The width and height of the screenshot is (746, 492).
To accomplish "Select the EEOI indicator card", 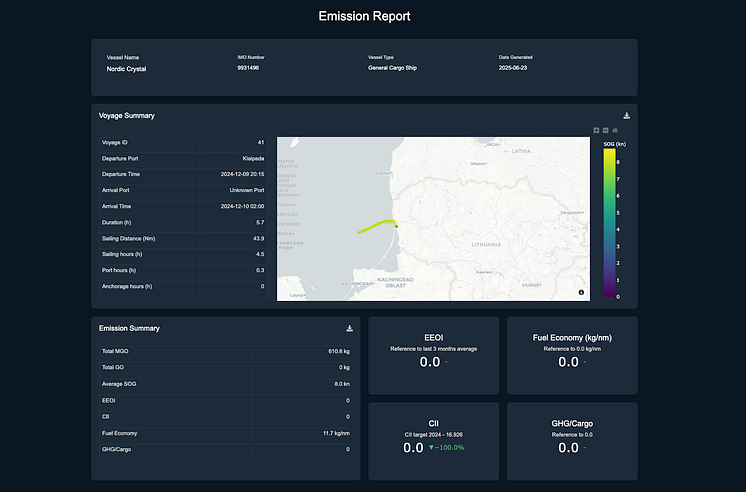I will pyautogui.click(x=433, y=355).
